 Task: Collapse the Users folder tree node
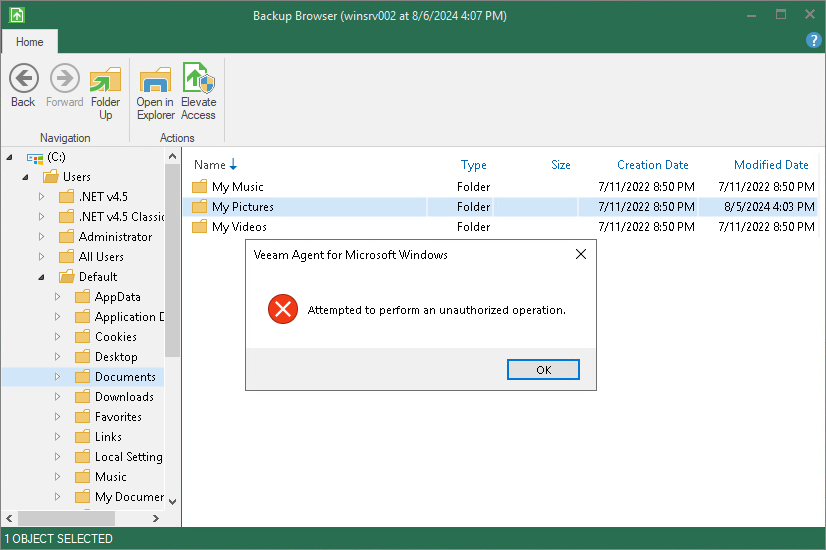25,177
